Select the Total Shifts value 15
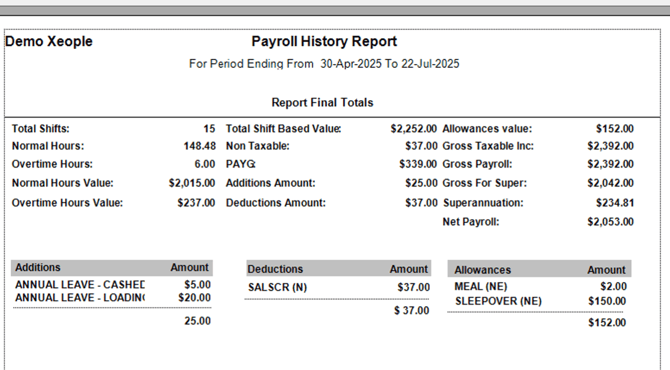Image resolution: width=670 pixels, height=370 pixels. [209, 129]
